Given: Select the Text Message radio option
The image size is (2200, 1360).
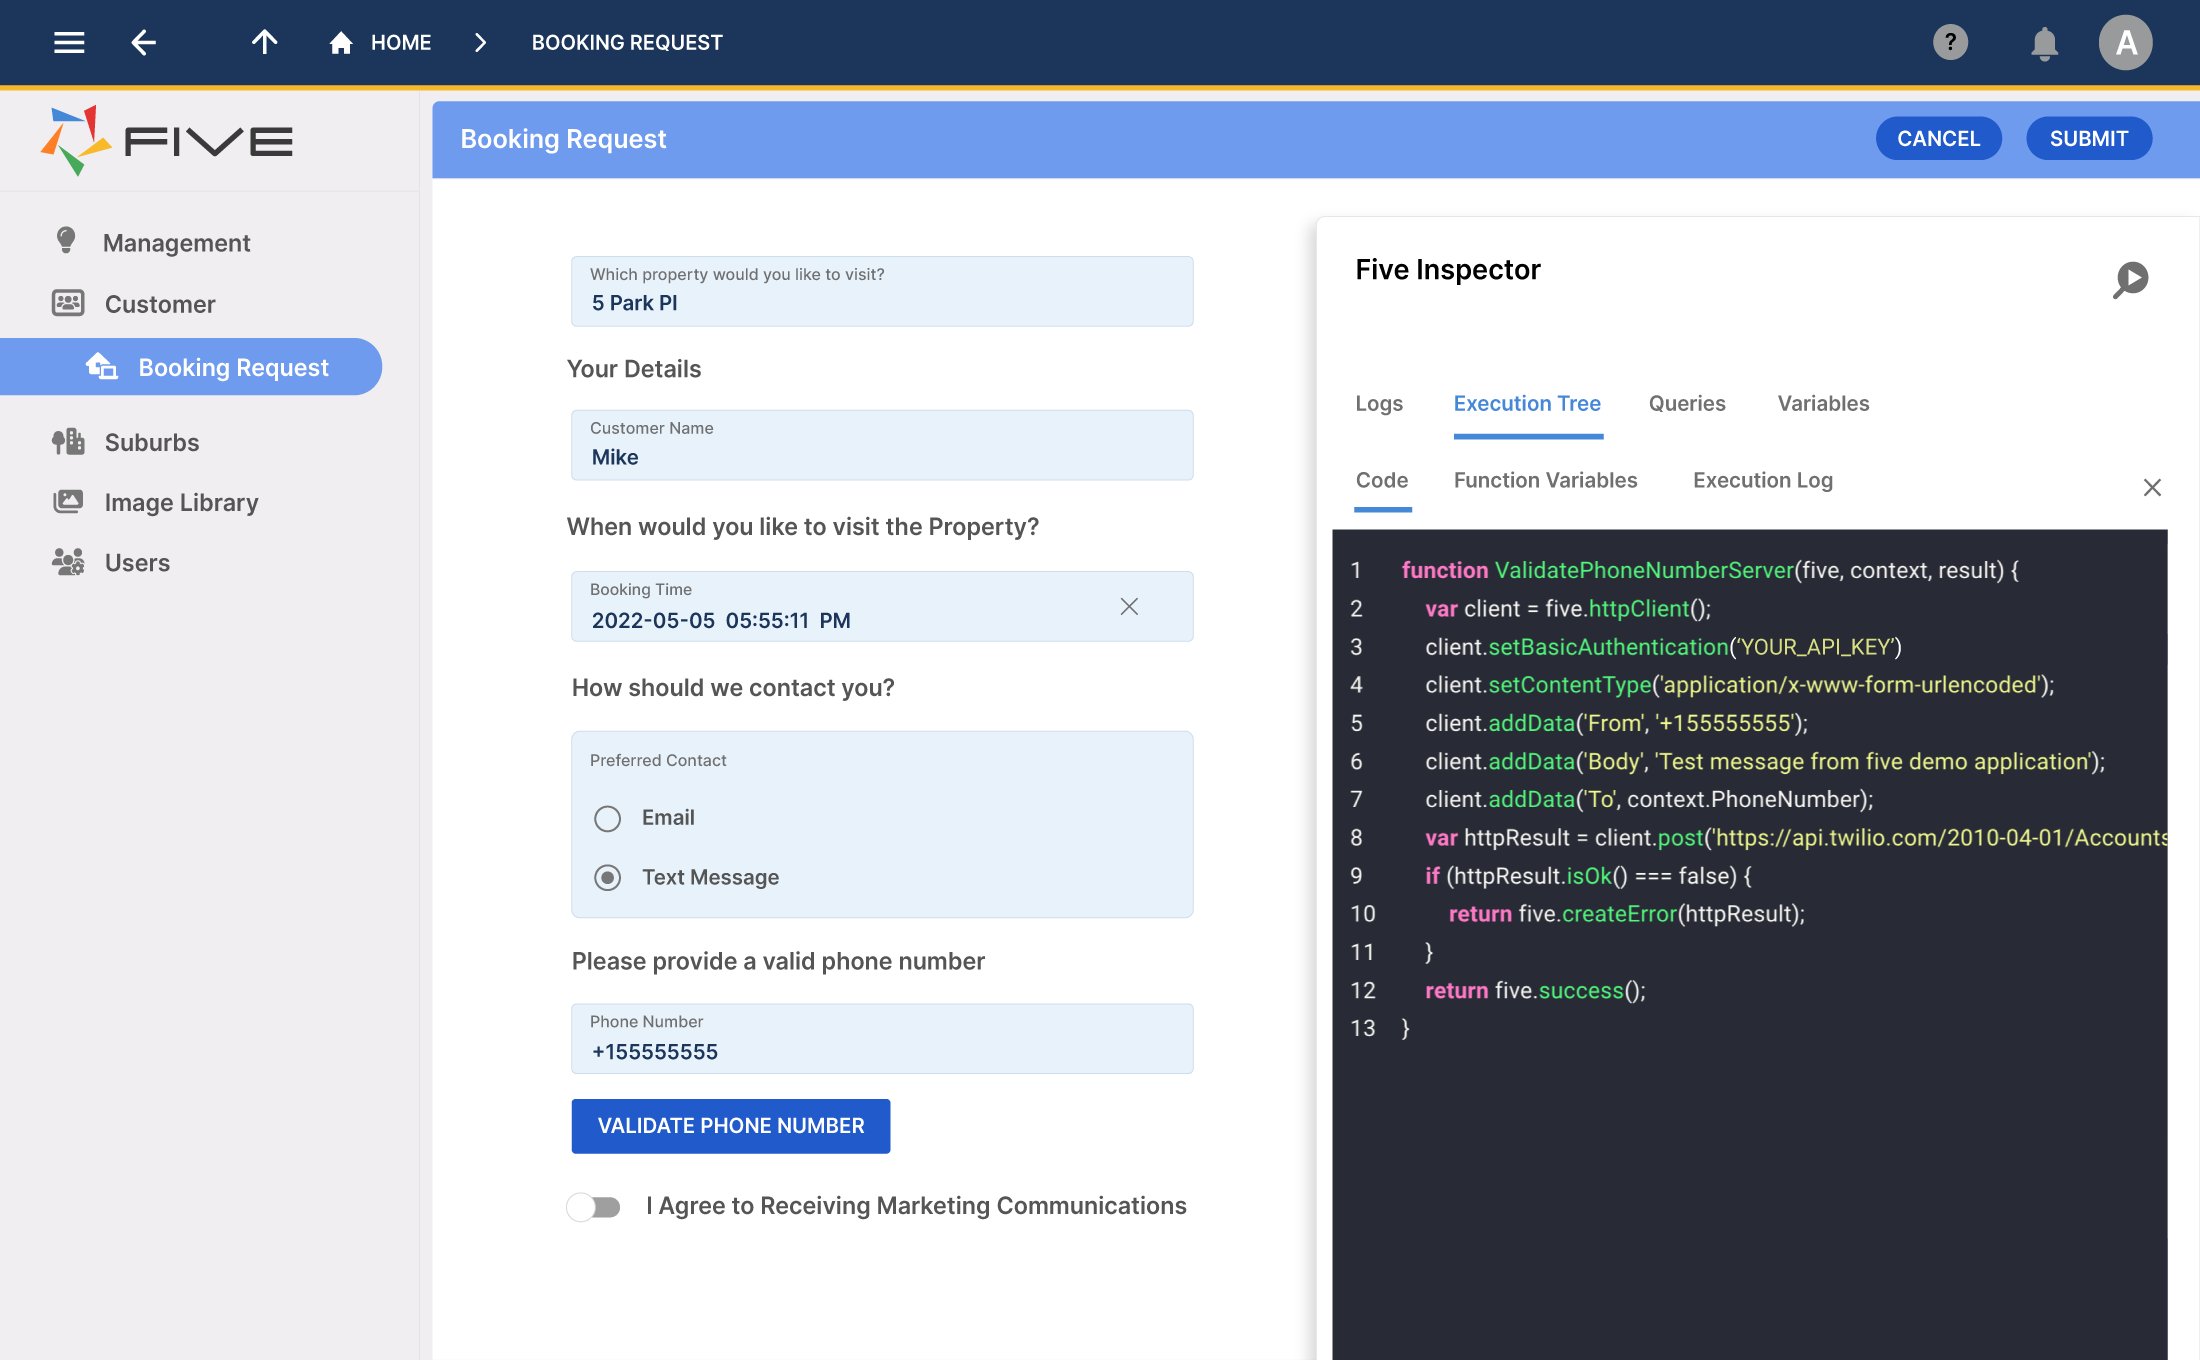Looking at the screenshot, I should 607,878.
